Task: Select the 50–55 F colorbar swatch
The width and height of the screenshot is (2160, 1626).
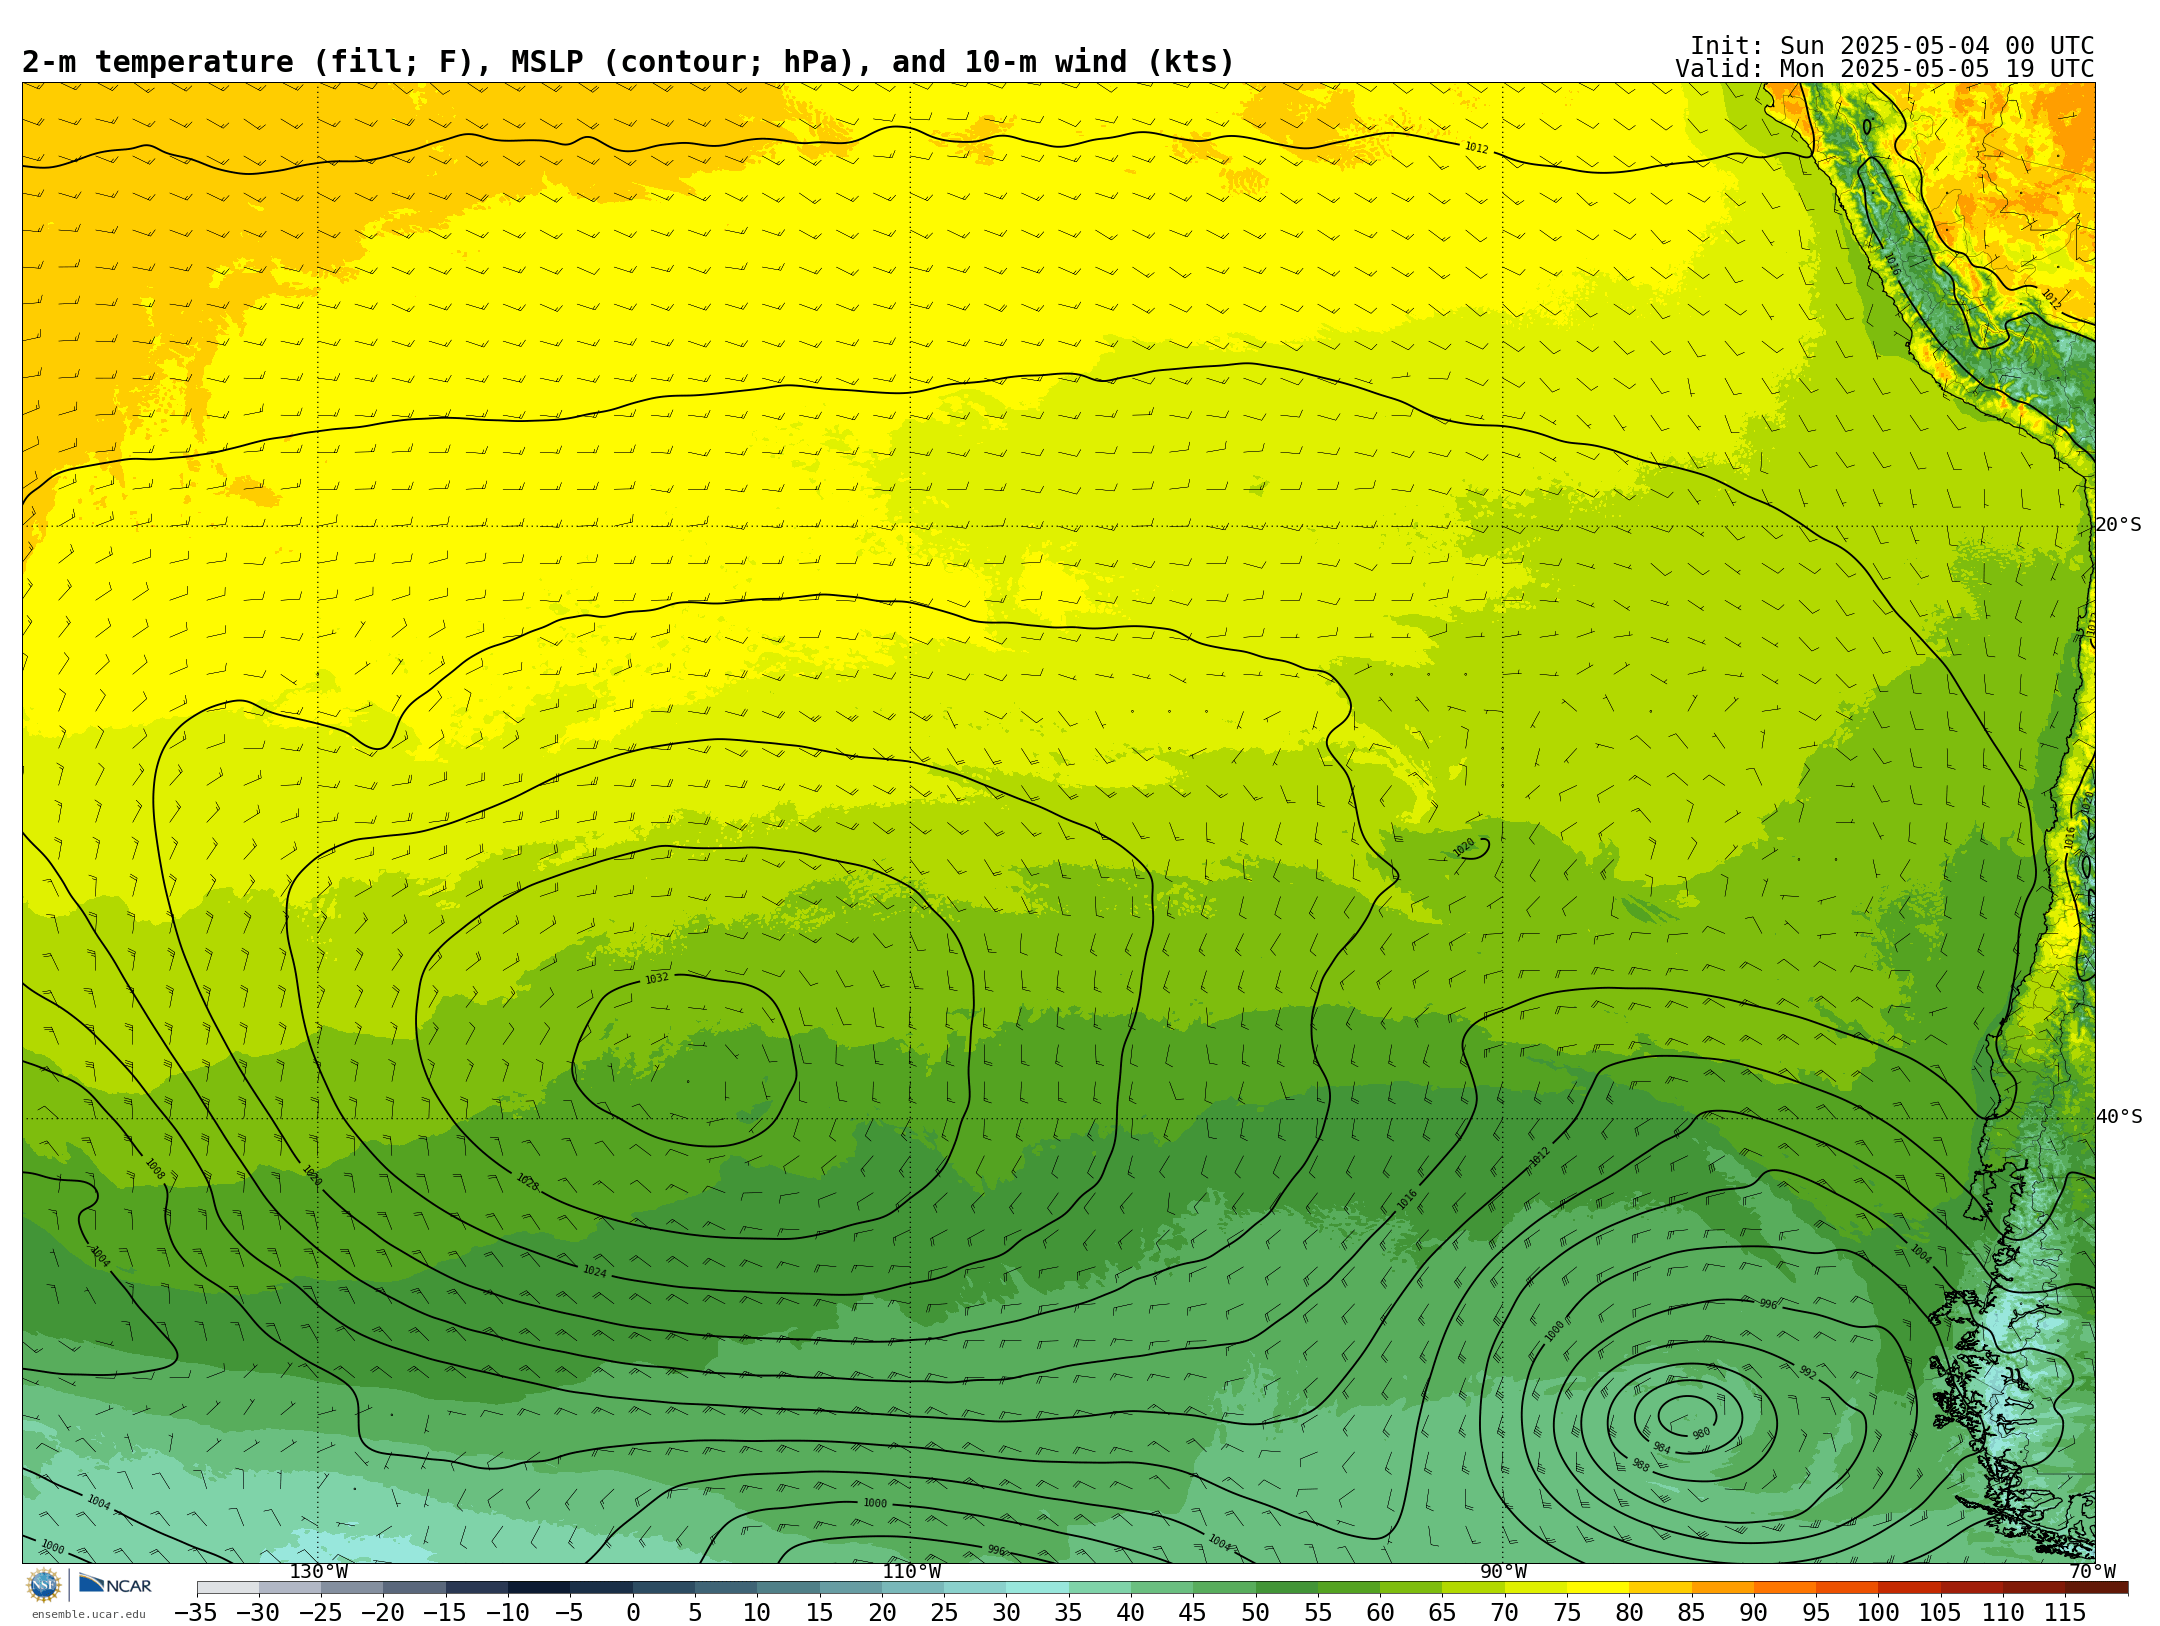Action: tap(1286, 1588)
